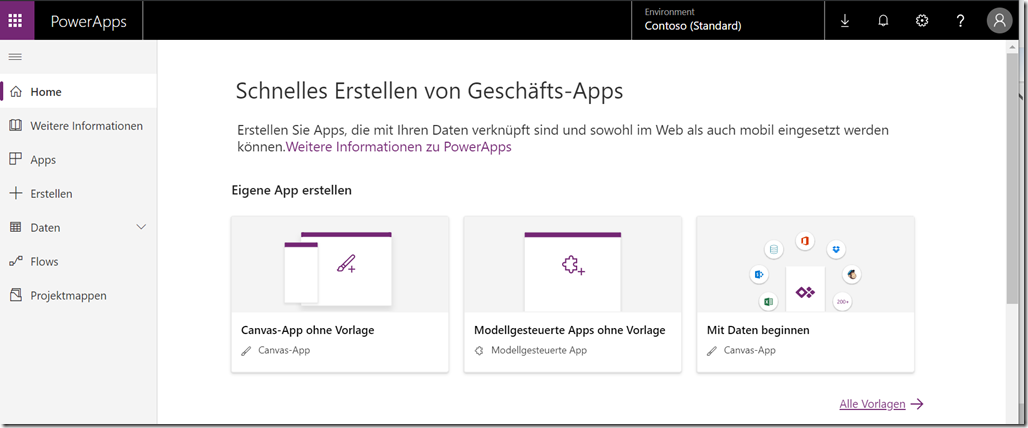Screen dimensions: 1028x428
Task: Select Erstellen in the sidebar
Action: tap(79, 194)
